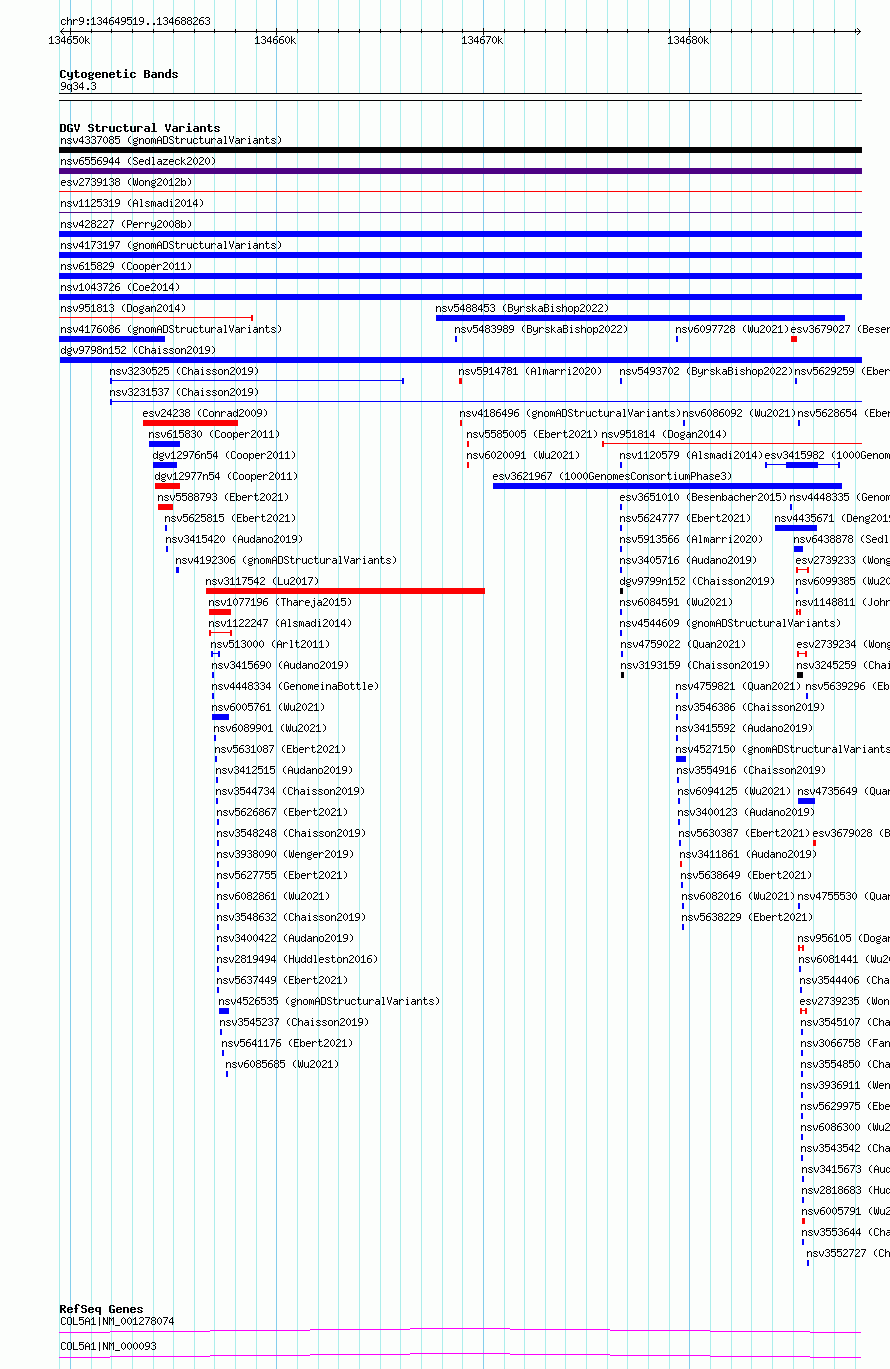890x1369 pixels.
Task: Click nsv2819494 (Huddleston2016) label
Action: [x=297, y=959]
